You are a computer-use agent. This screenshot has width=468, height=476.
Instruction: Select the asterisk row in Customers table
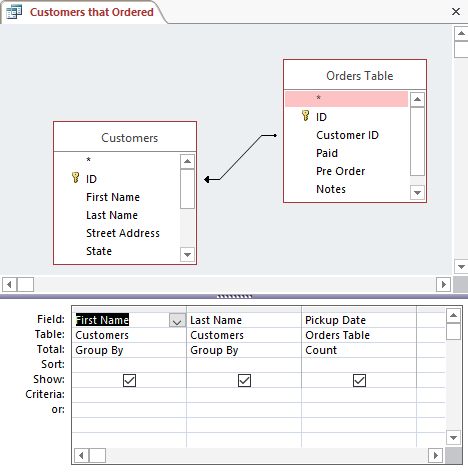[117, 160]
